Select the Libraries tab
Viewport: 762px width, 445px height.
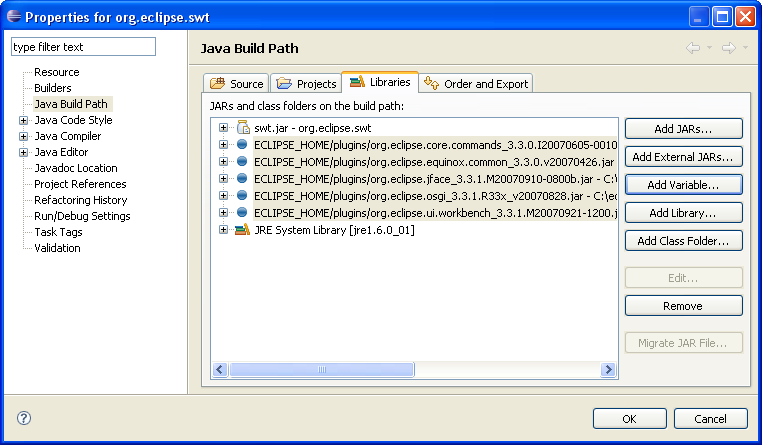tap(380, 82)
